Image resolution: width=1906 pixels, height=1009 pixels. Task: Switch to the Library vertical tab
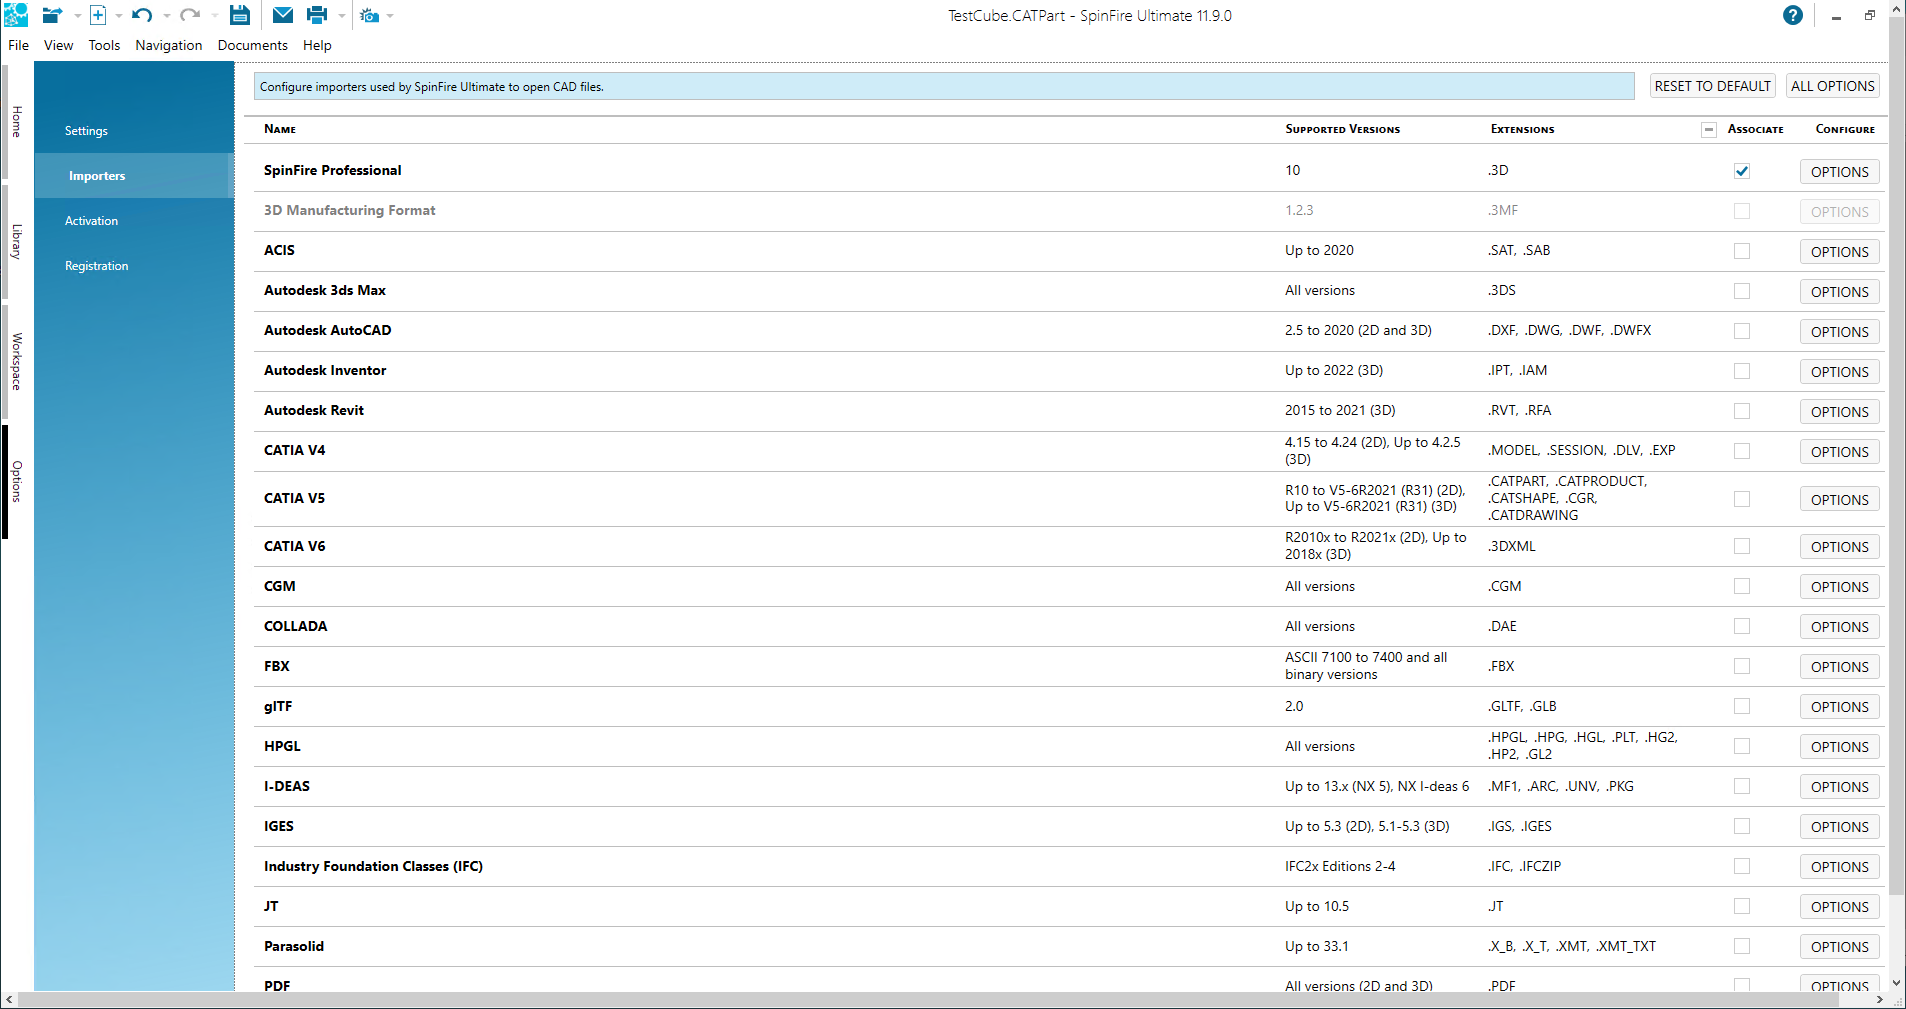point(16,242)
